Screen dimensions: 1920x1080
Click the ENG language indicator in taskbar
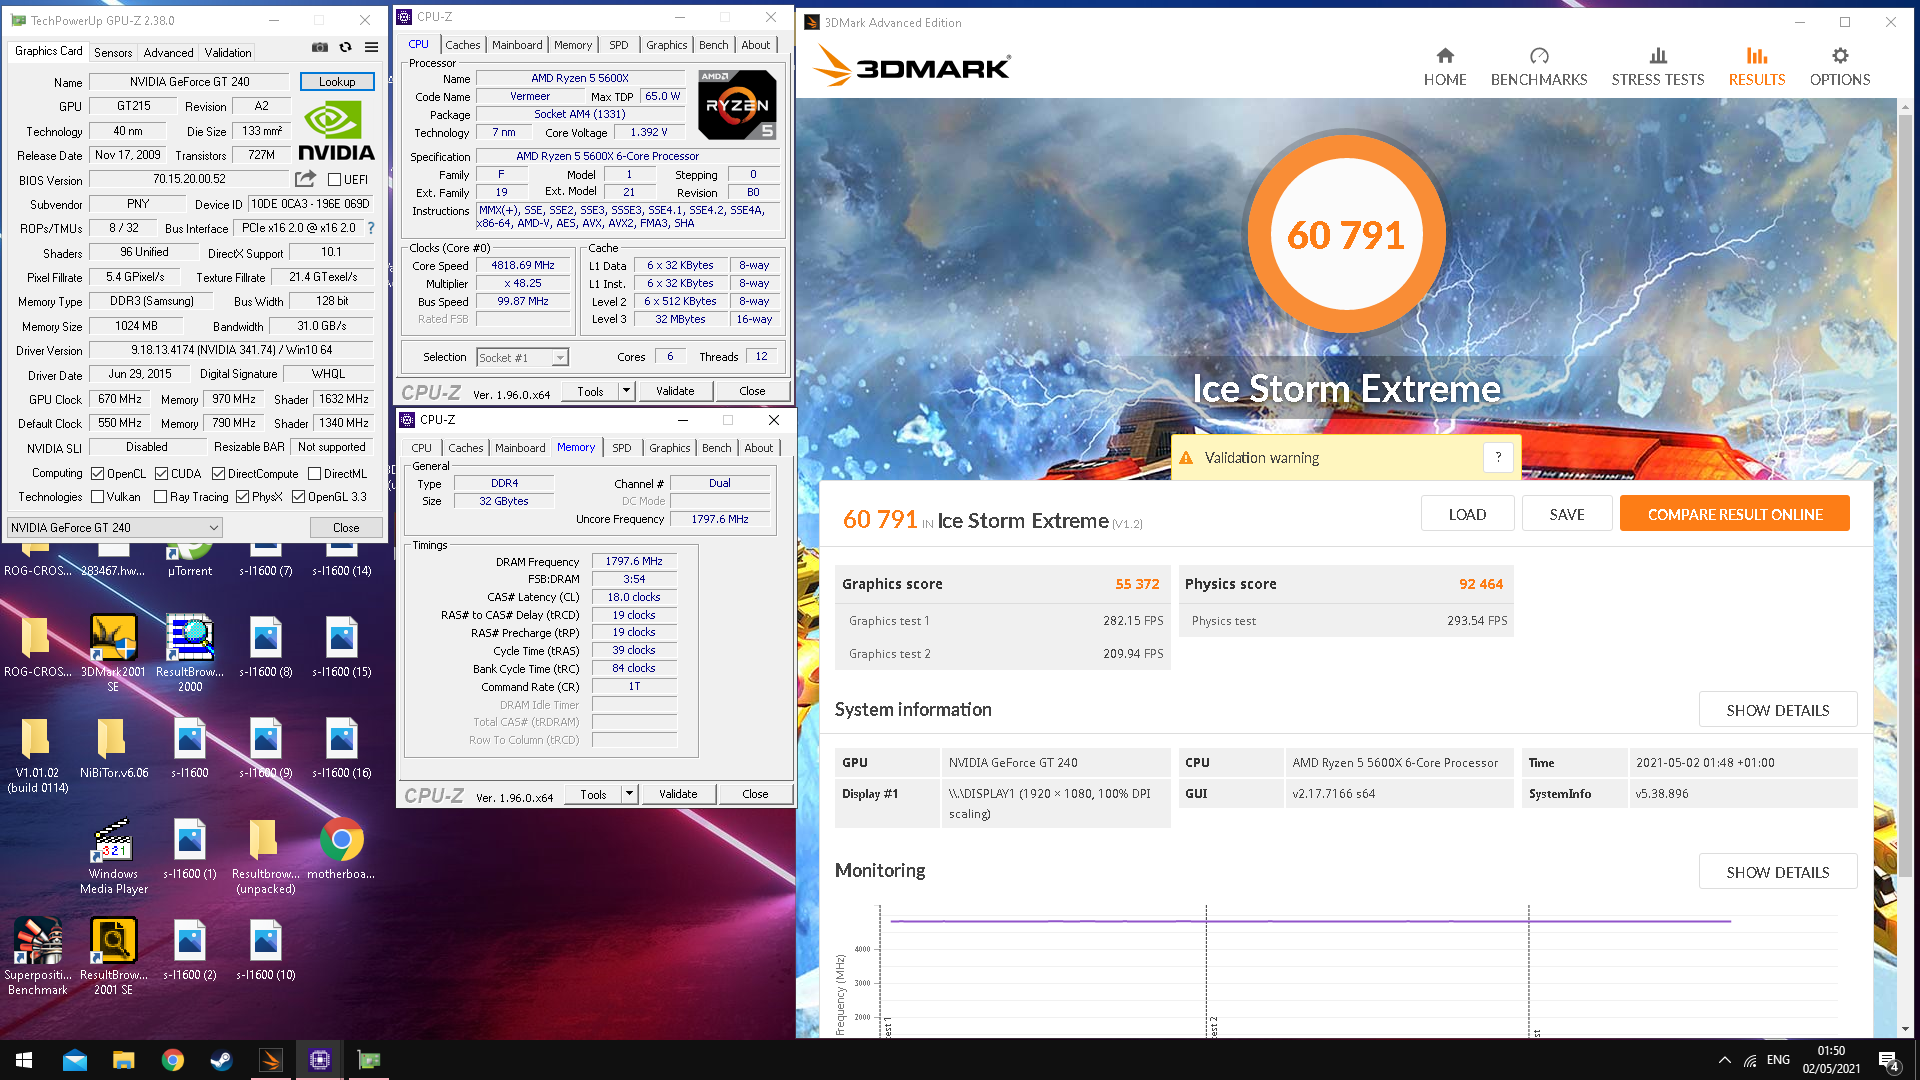pos(1778,1060)
